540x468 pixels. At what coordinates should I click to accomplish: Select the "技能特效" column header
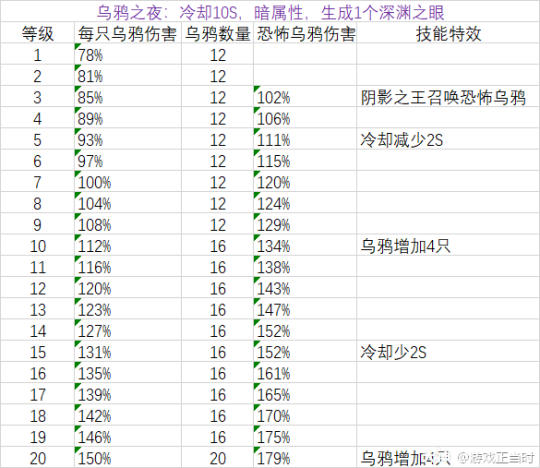[448, 33]
